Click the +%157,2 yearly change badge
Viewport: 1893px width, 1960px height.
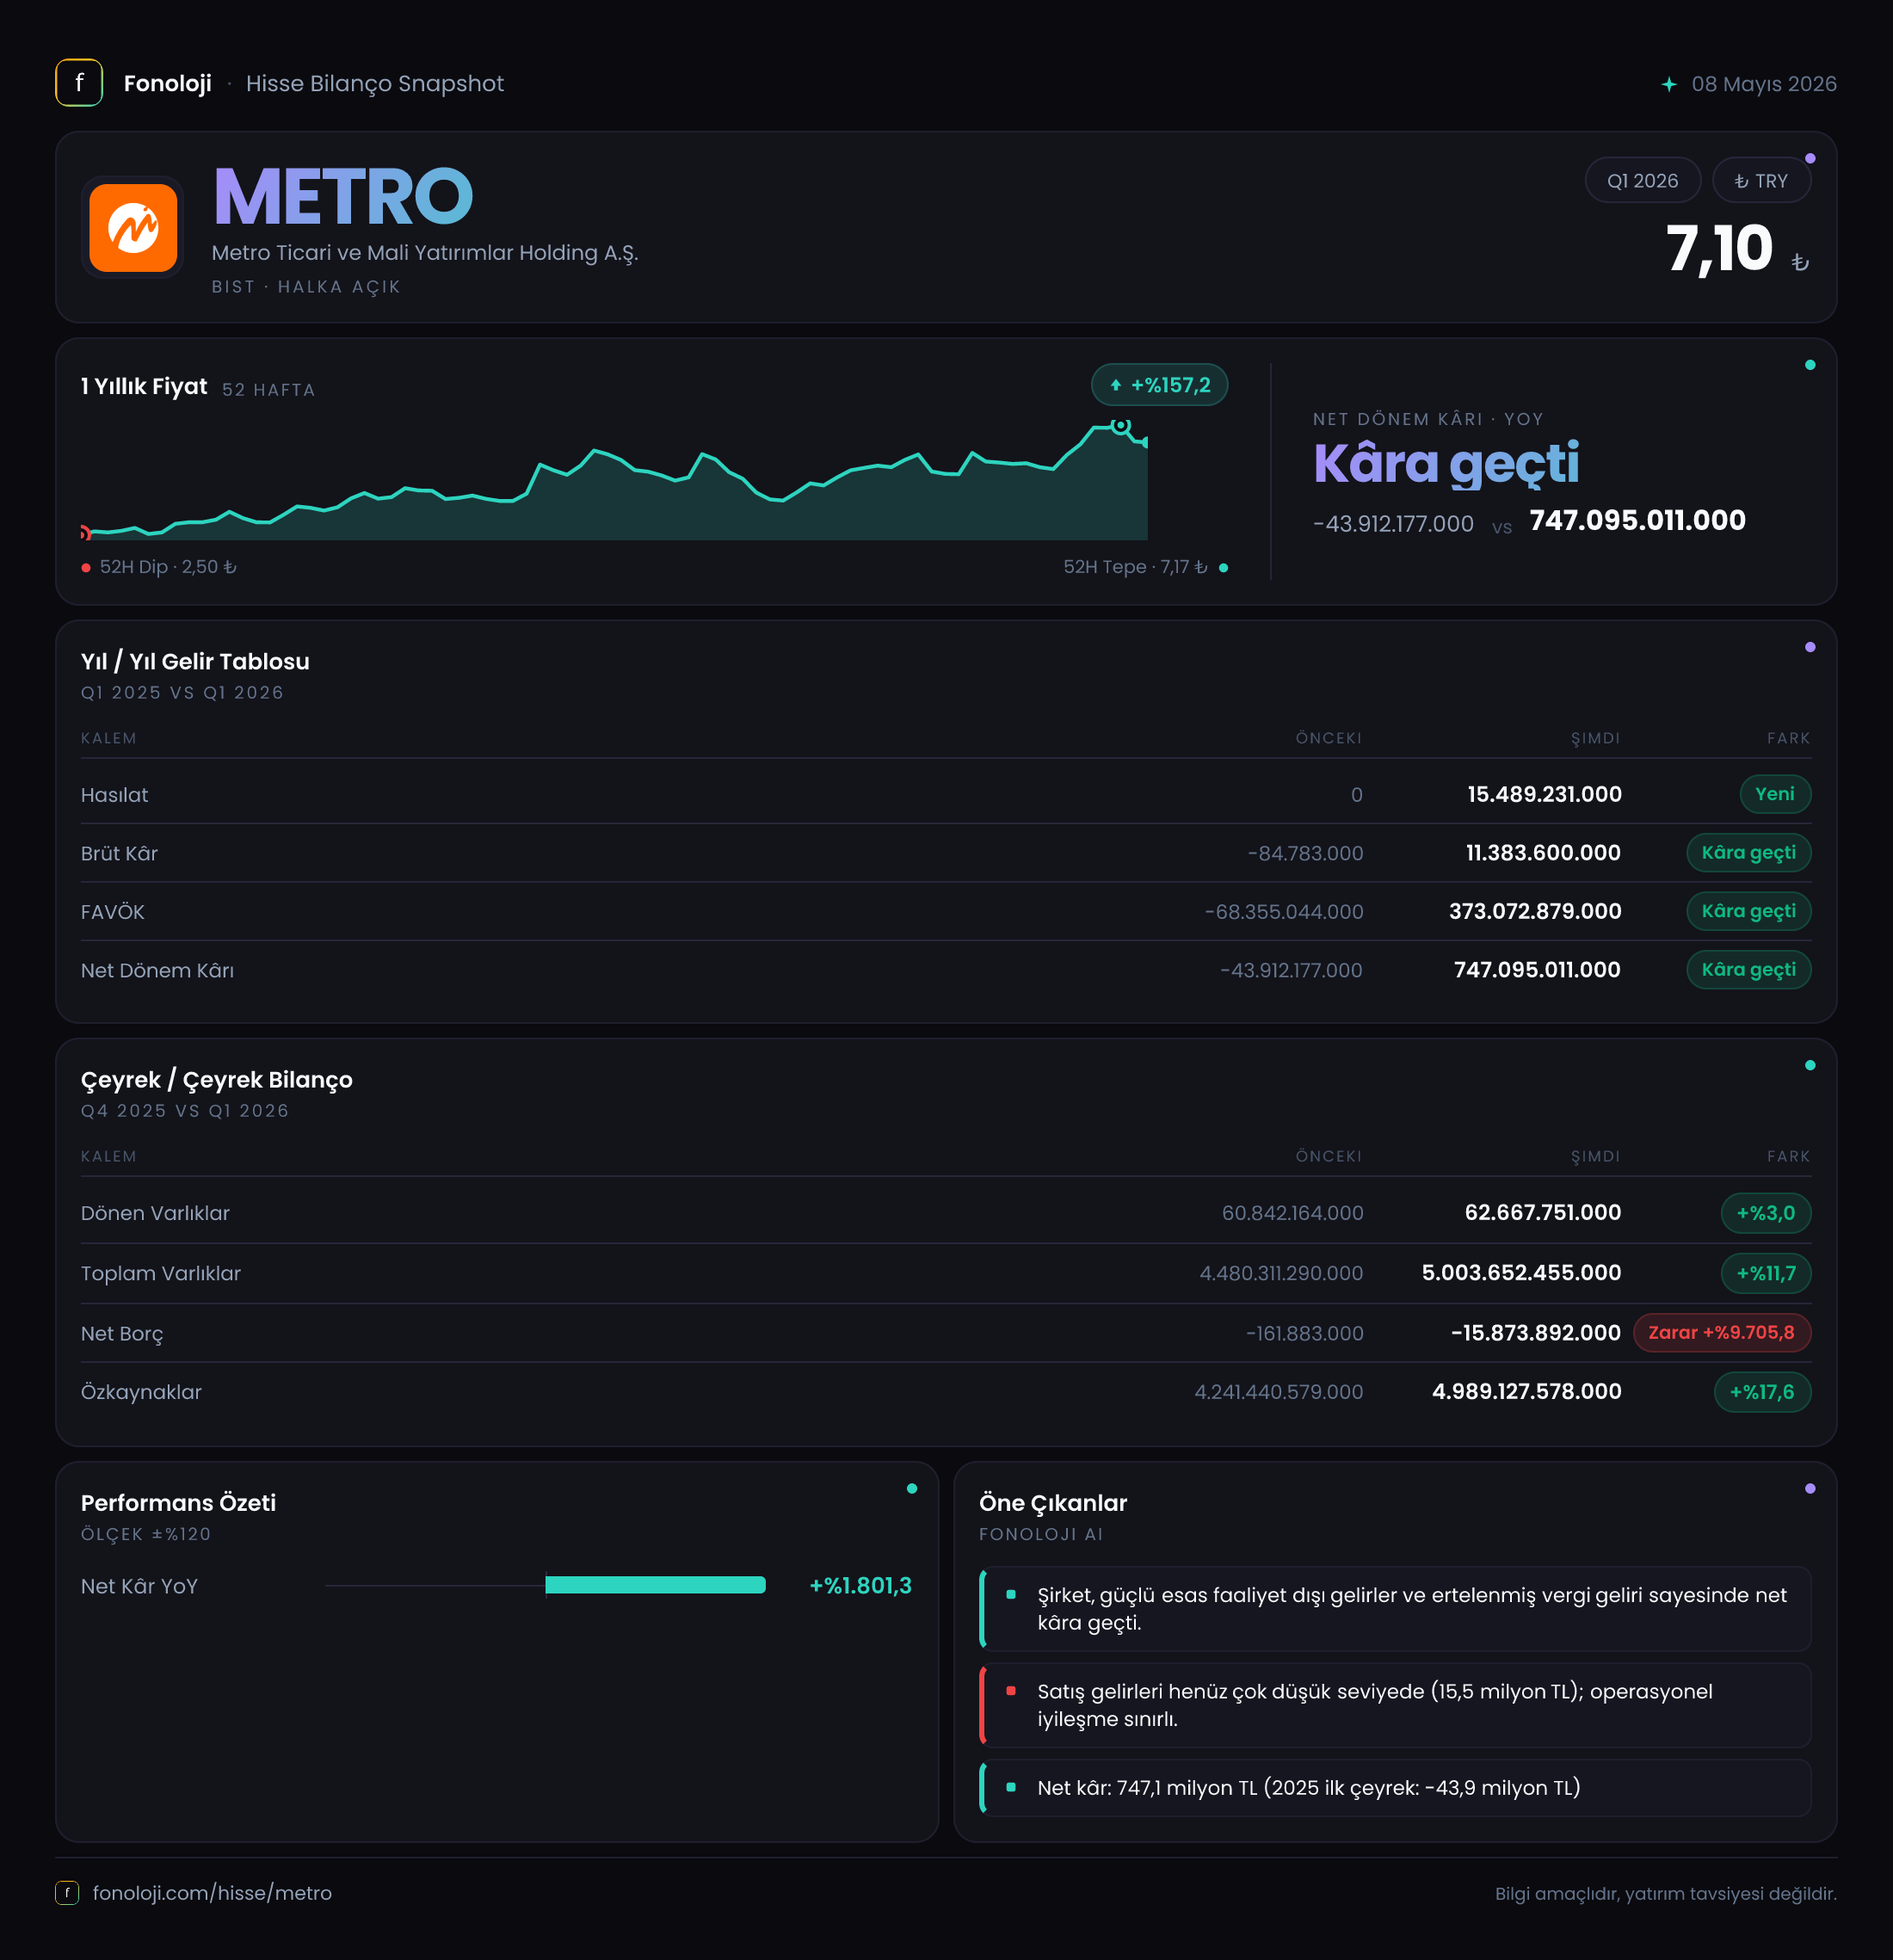1159,385
